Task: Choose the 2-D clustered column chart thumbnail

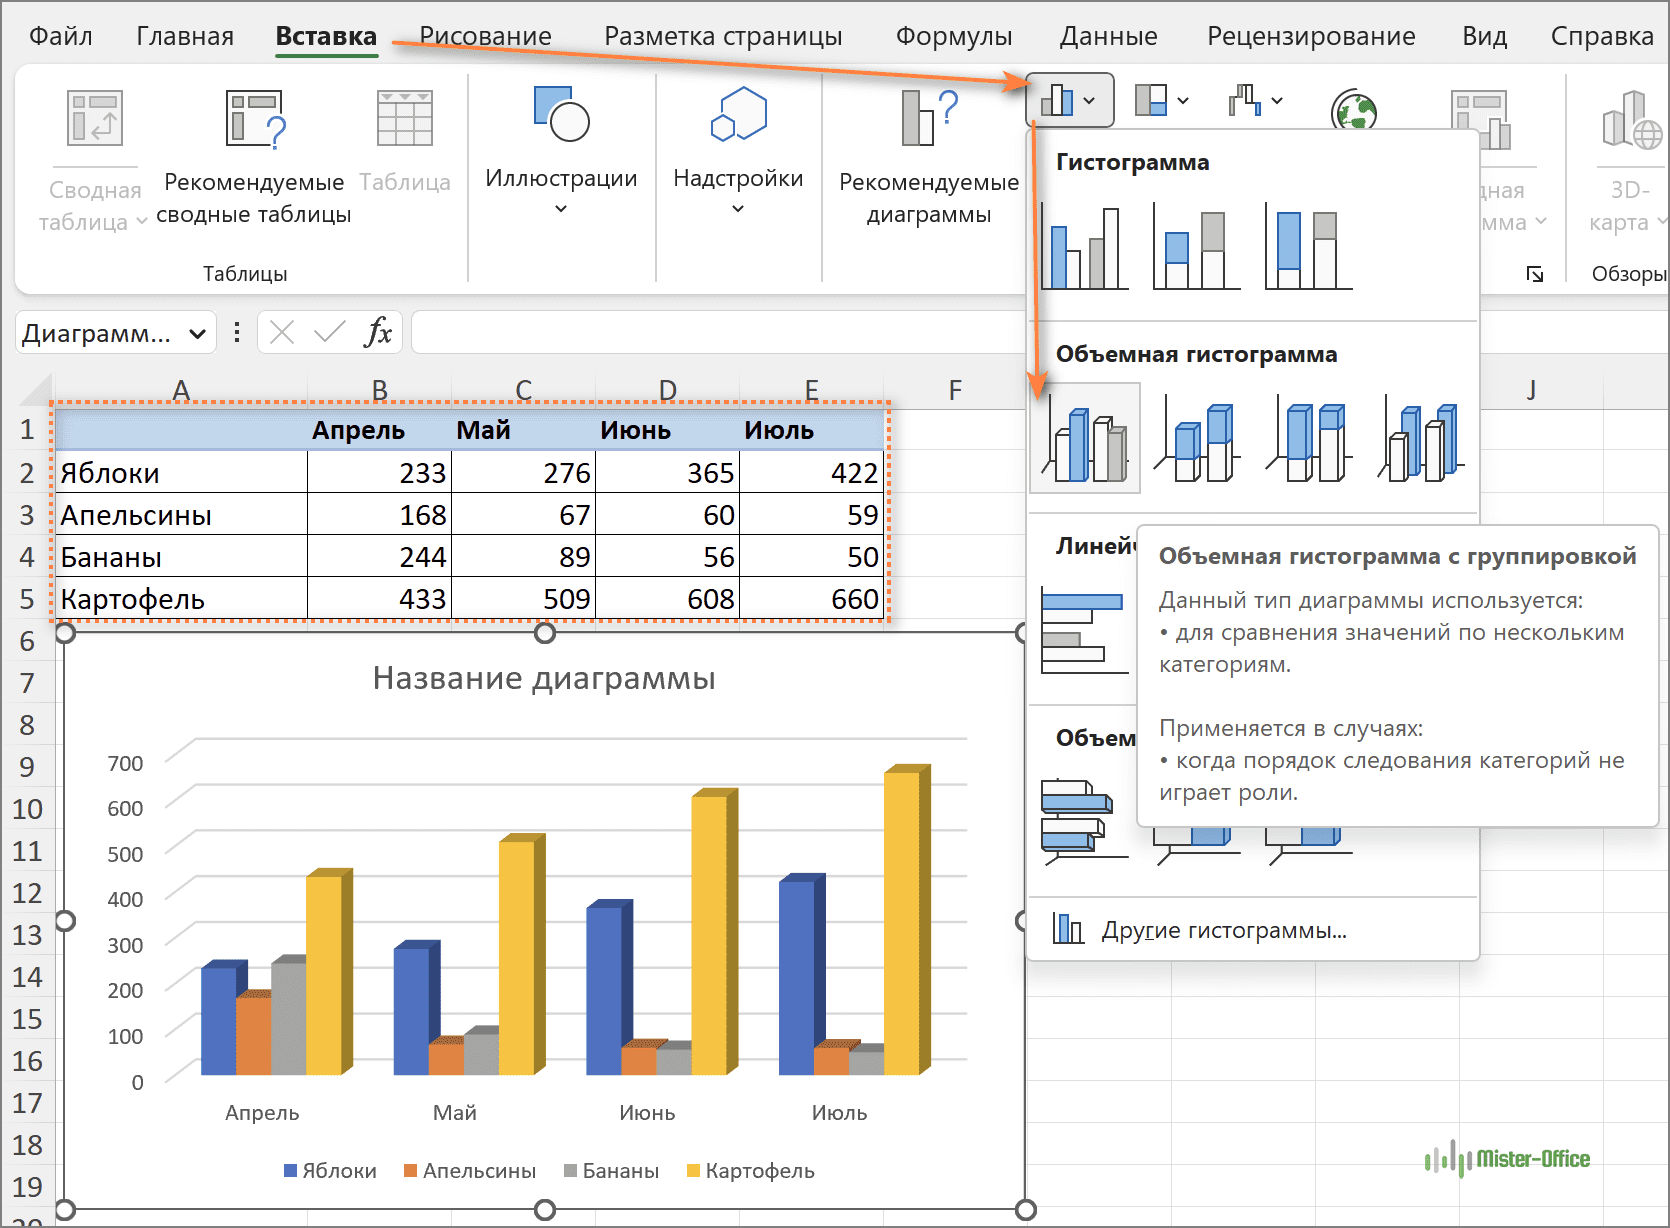Action: (x=1085, y=247)
